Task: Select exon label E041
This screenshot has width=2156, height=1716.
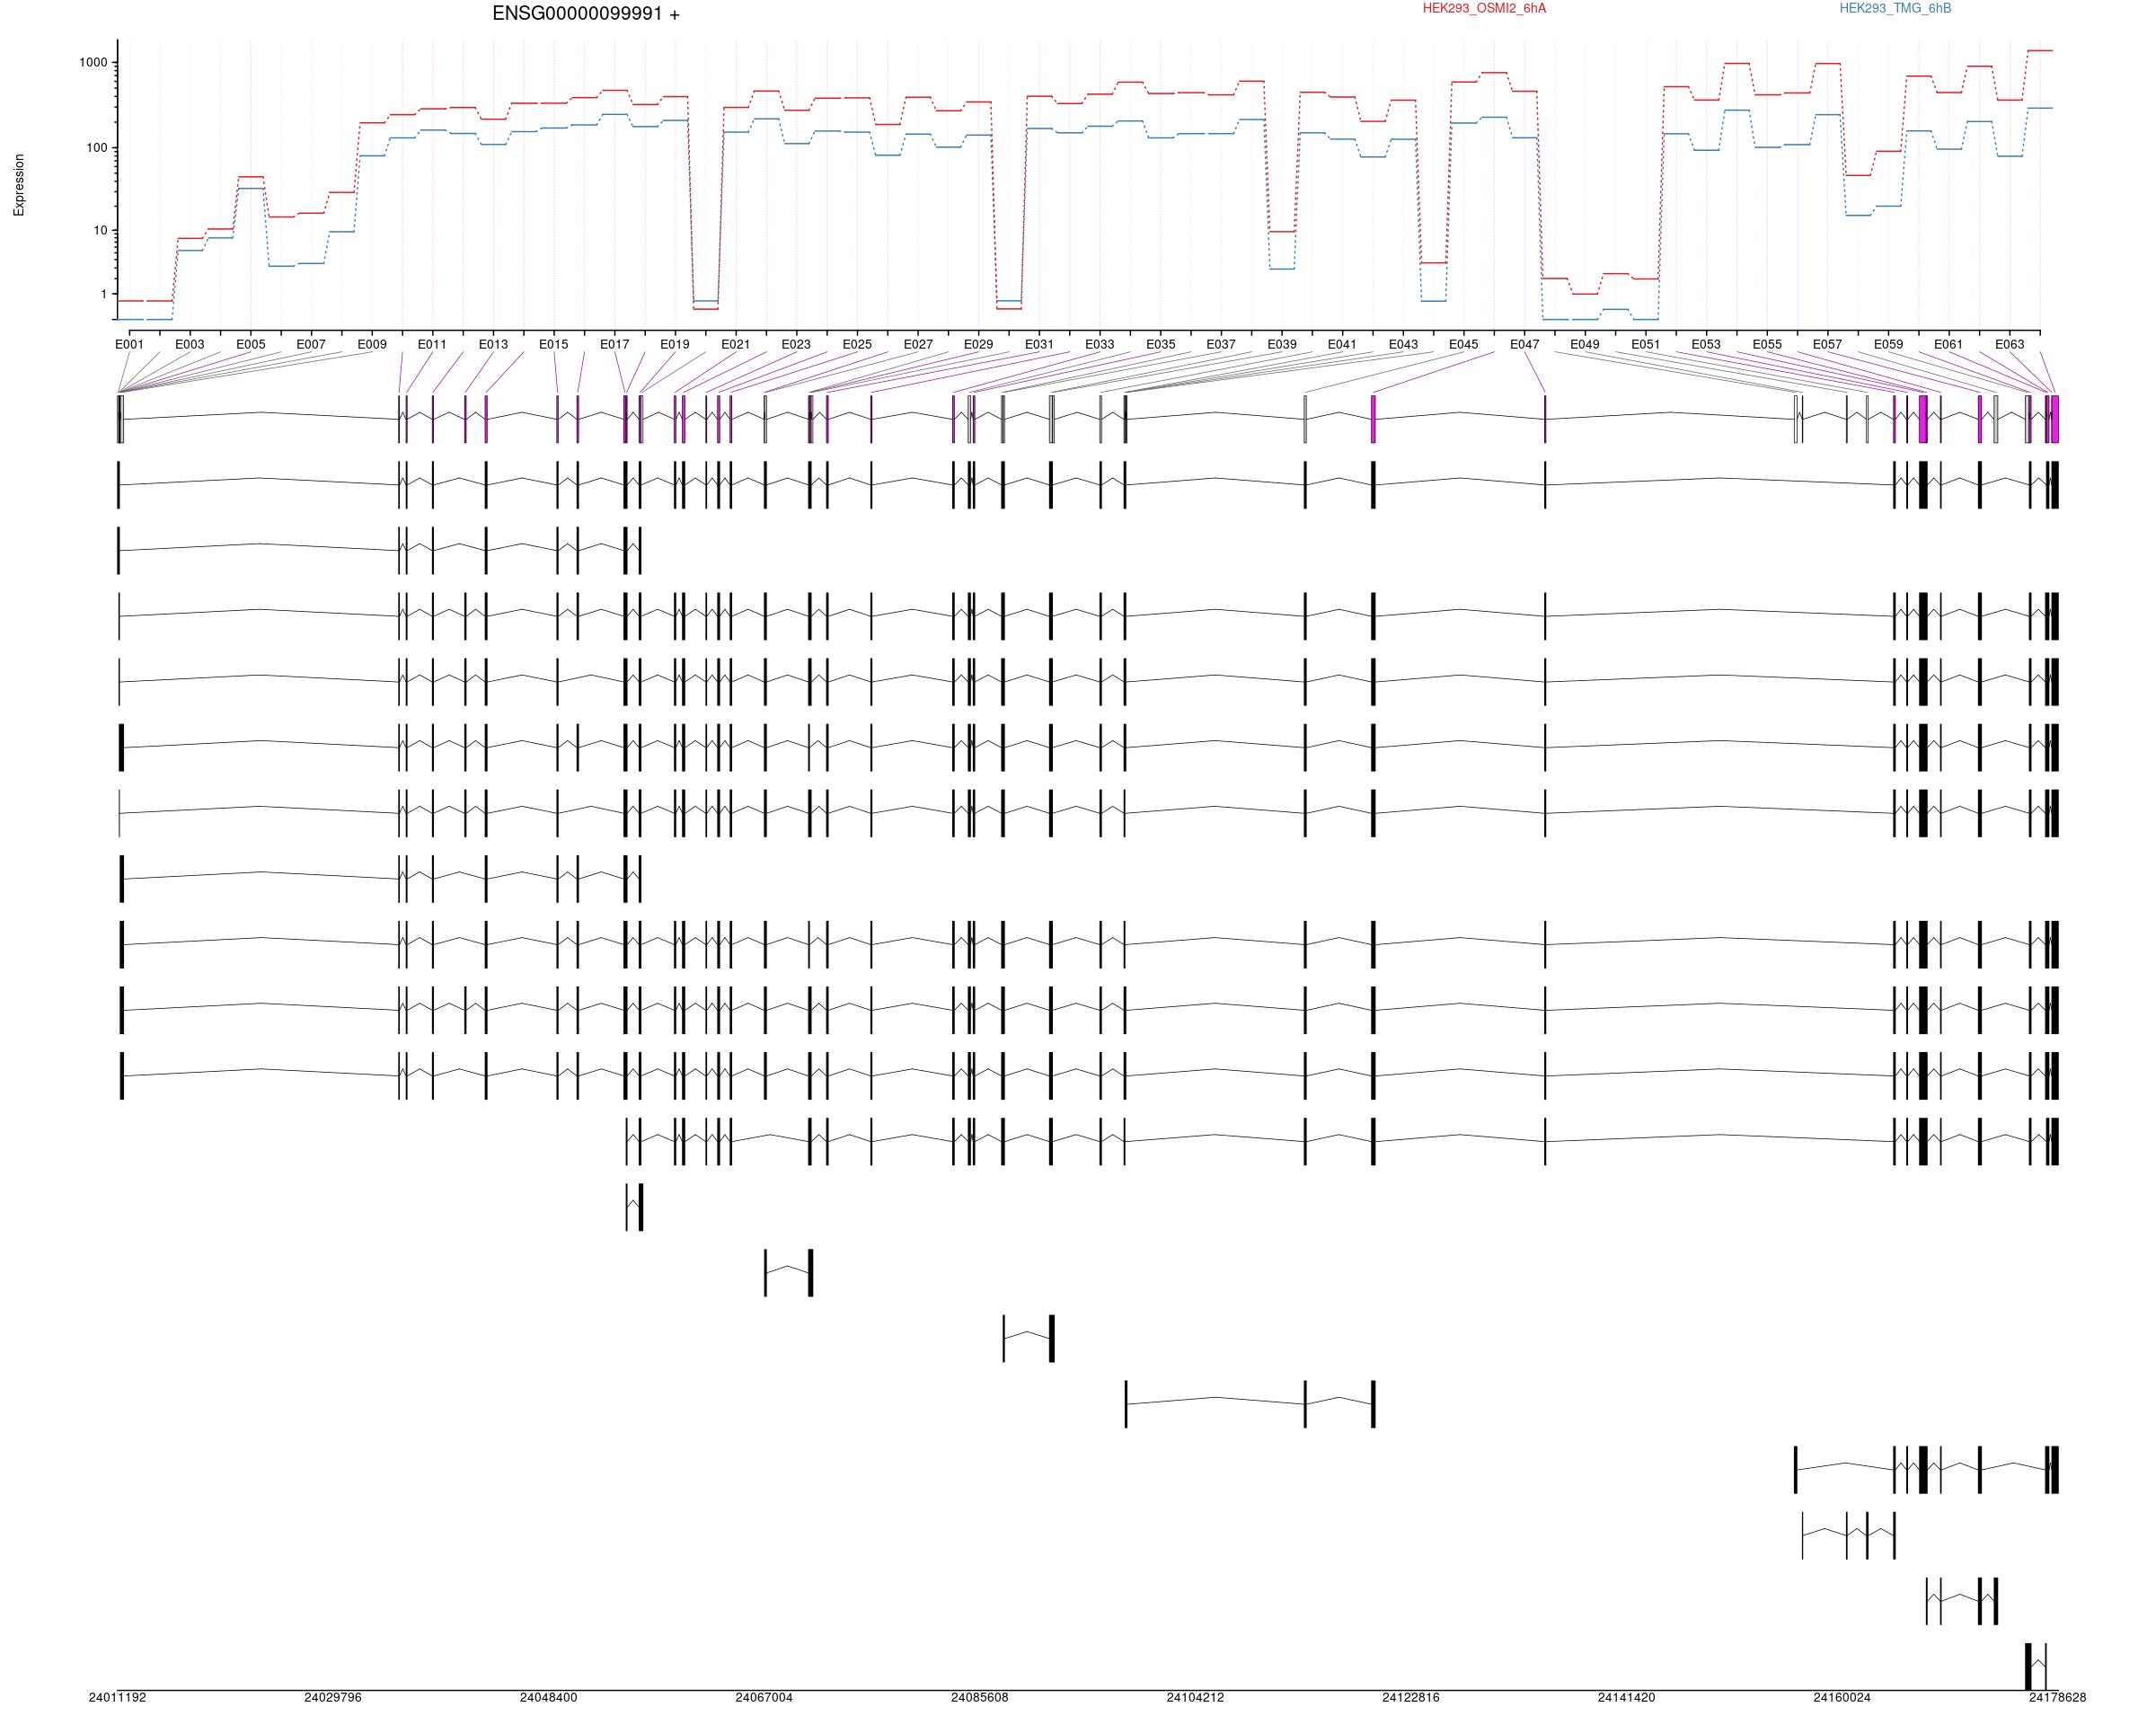Action: pyautogui.click(x=1342, y=345)
